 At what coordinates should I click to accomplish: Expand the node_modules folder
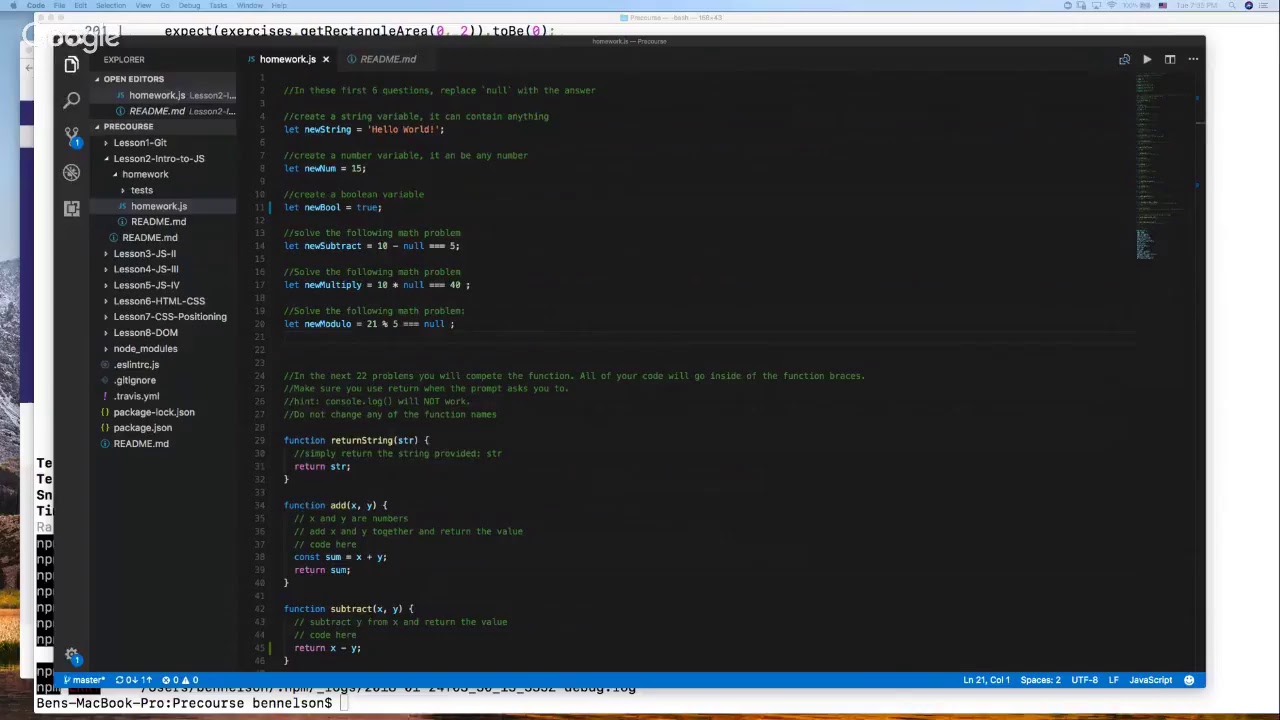pyautogui.click(x=145, y=348)
